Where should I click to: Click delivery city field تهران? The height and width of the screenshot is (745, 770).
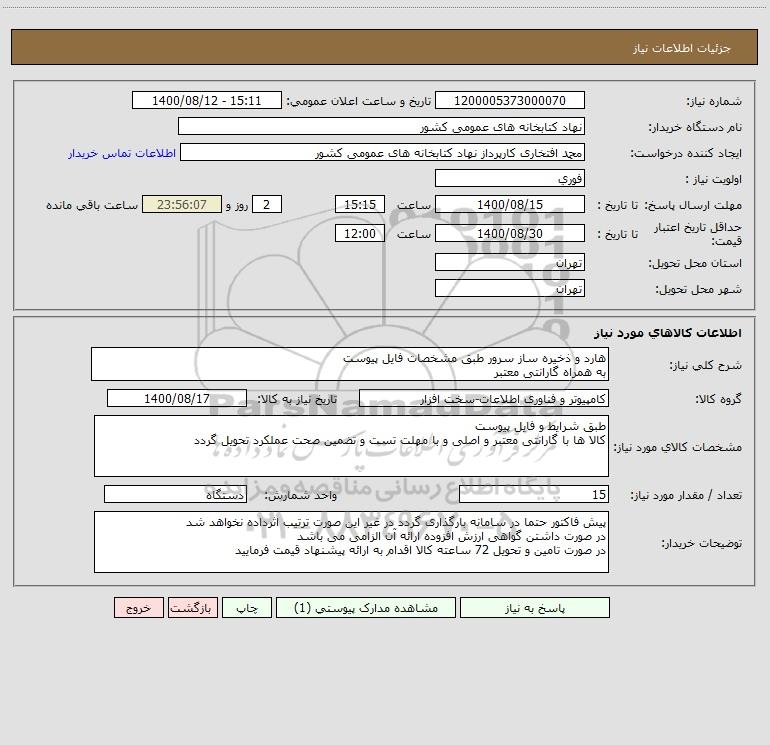click(x=510, y=288)
